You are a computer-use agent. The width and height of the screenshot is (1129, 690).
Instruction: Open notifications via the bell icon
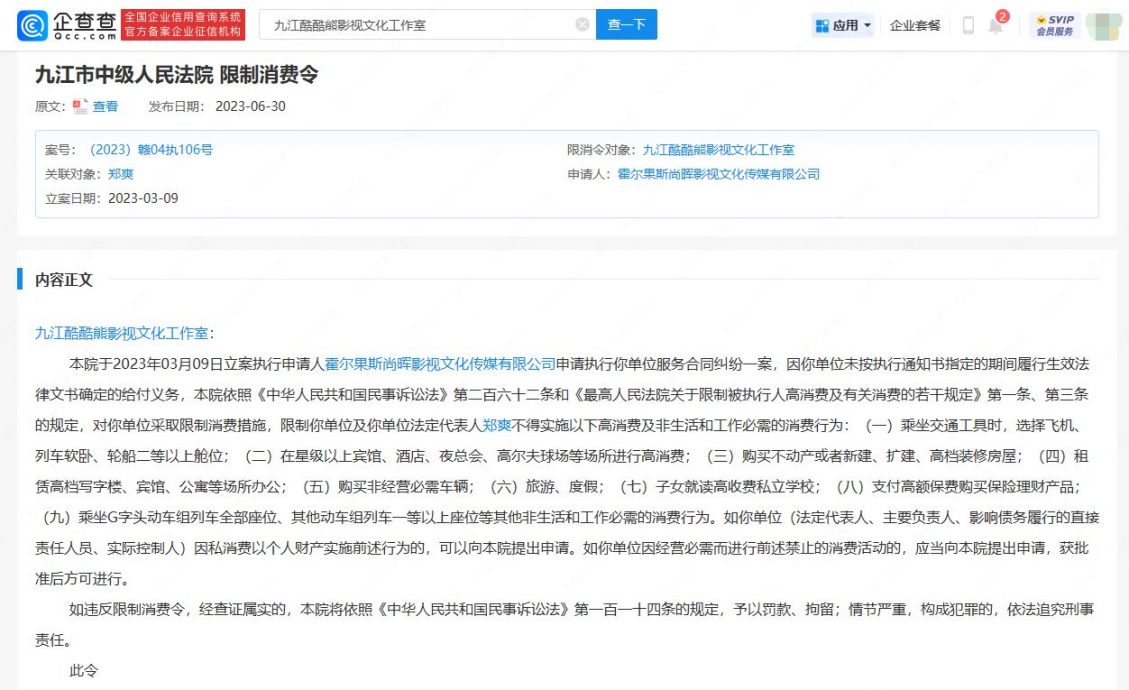(x=996, y=24)
